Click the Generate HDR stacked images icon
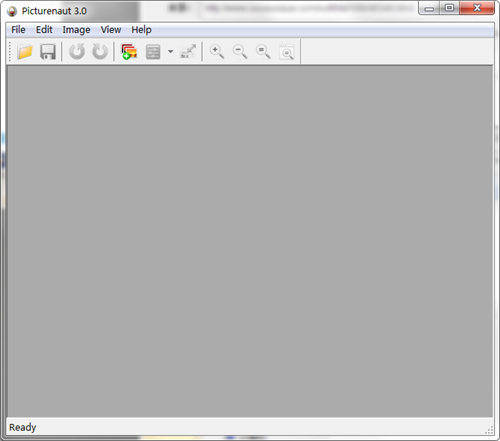The width and height of the screenshot is (500, 441). point(129,52)
